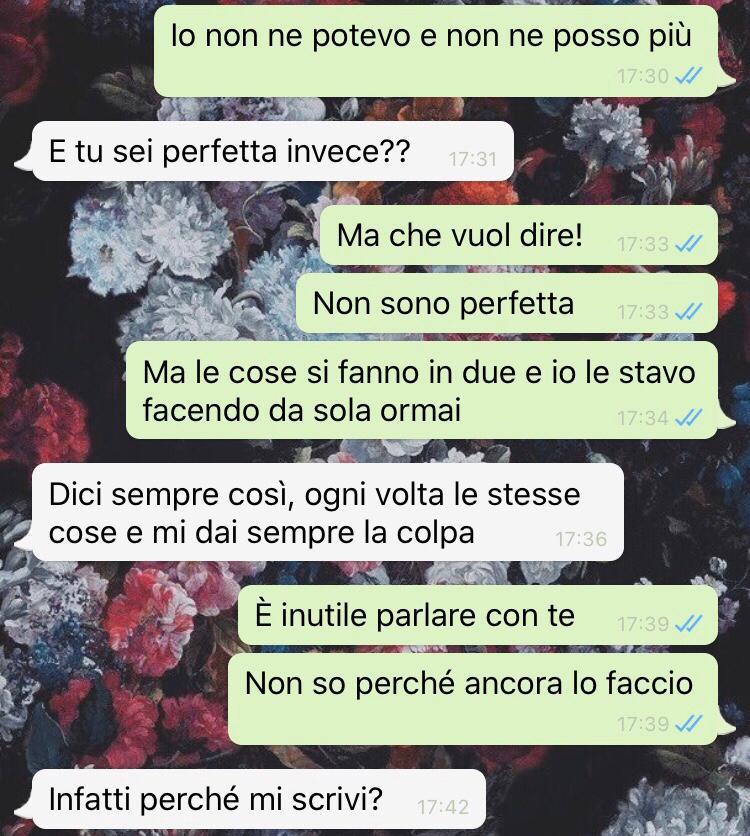The image size is (750, 836).
Task: Tap the 17:30 timestamp on the first message
Action: [x=643, y=77]
